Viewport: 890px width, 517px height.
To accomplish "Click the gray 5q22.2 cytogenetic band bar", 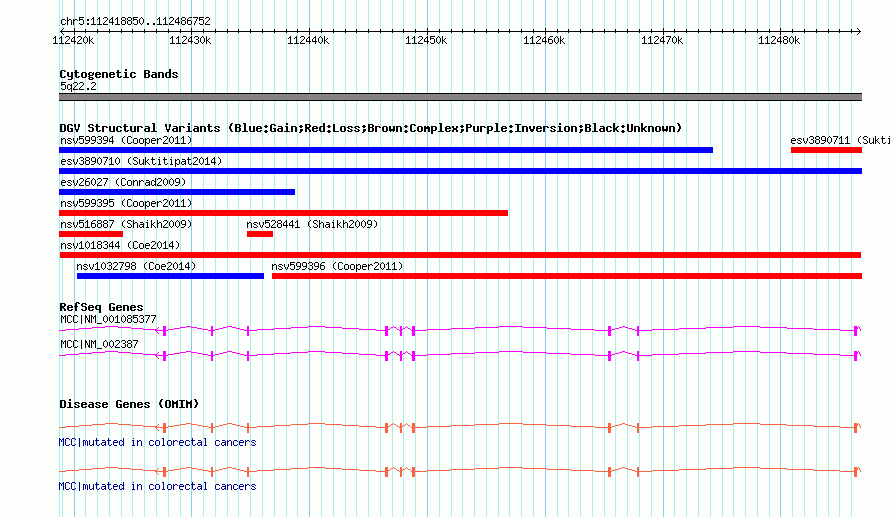I will tap(460, 97).
